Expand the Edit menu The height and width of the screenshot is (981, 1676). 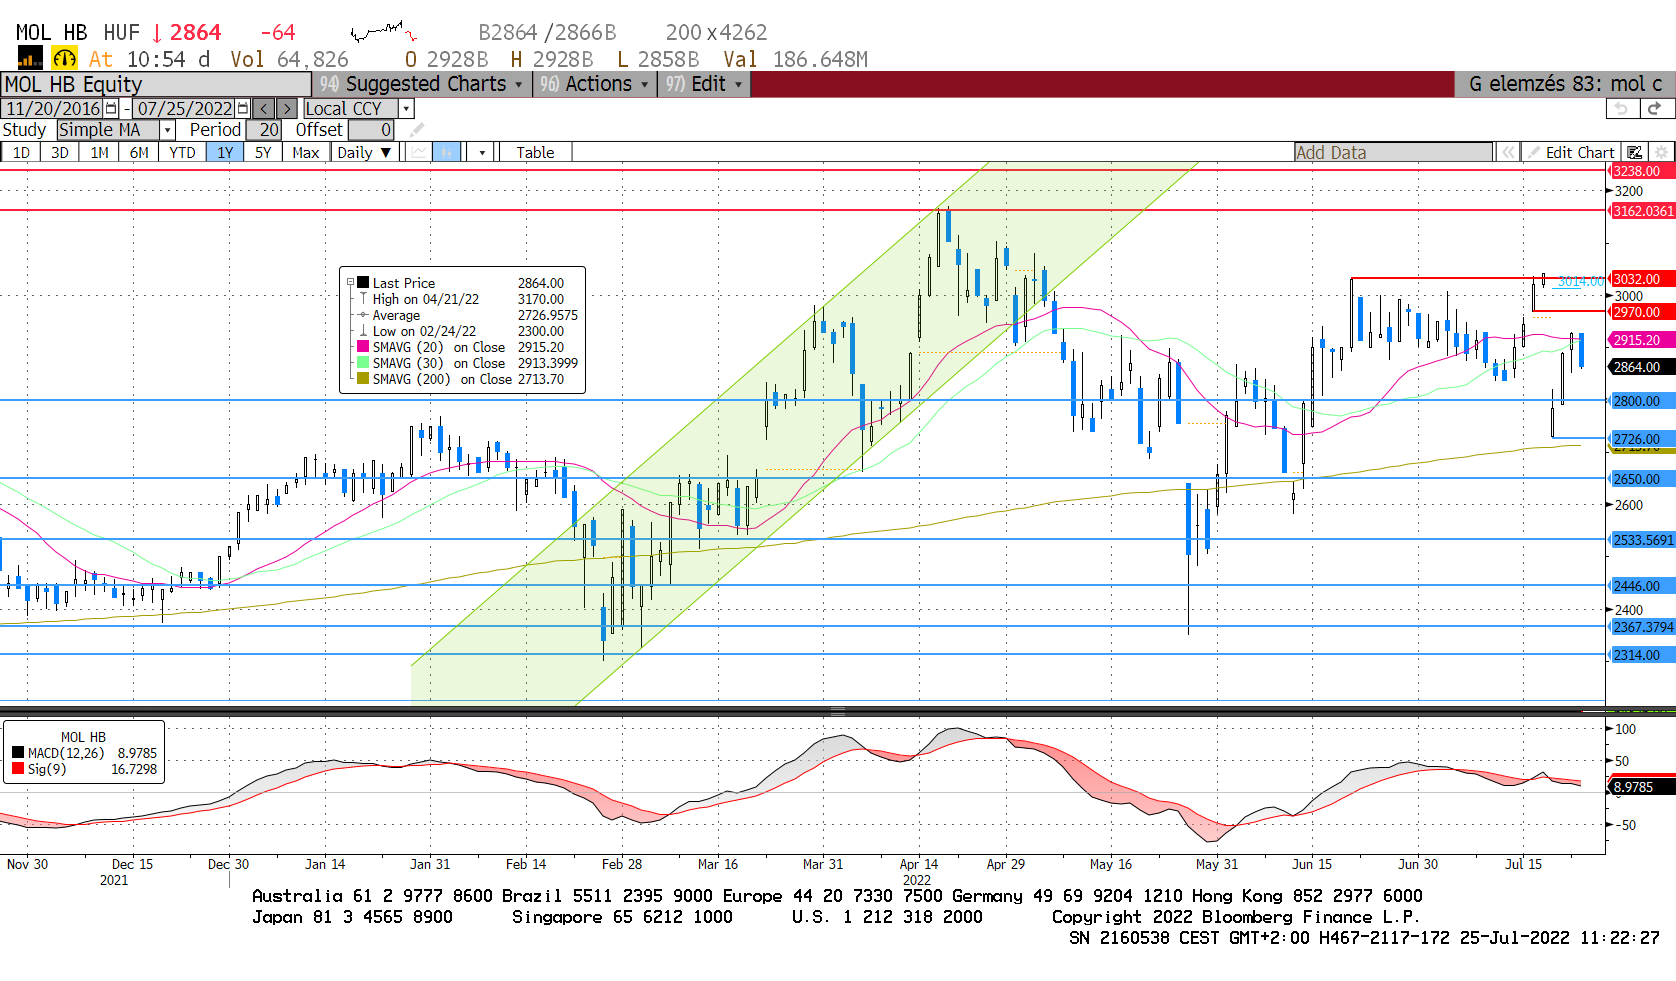coord(705,84)
